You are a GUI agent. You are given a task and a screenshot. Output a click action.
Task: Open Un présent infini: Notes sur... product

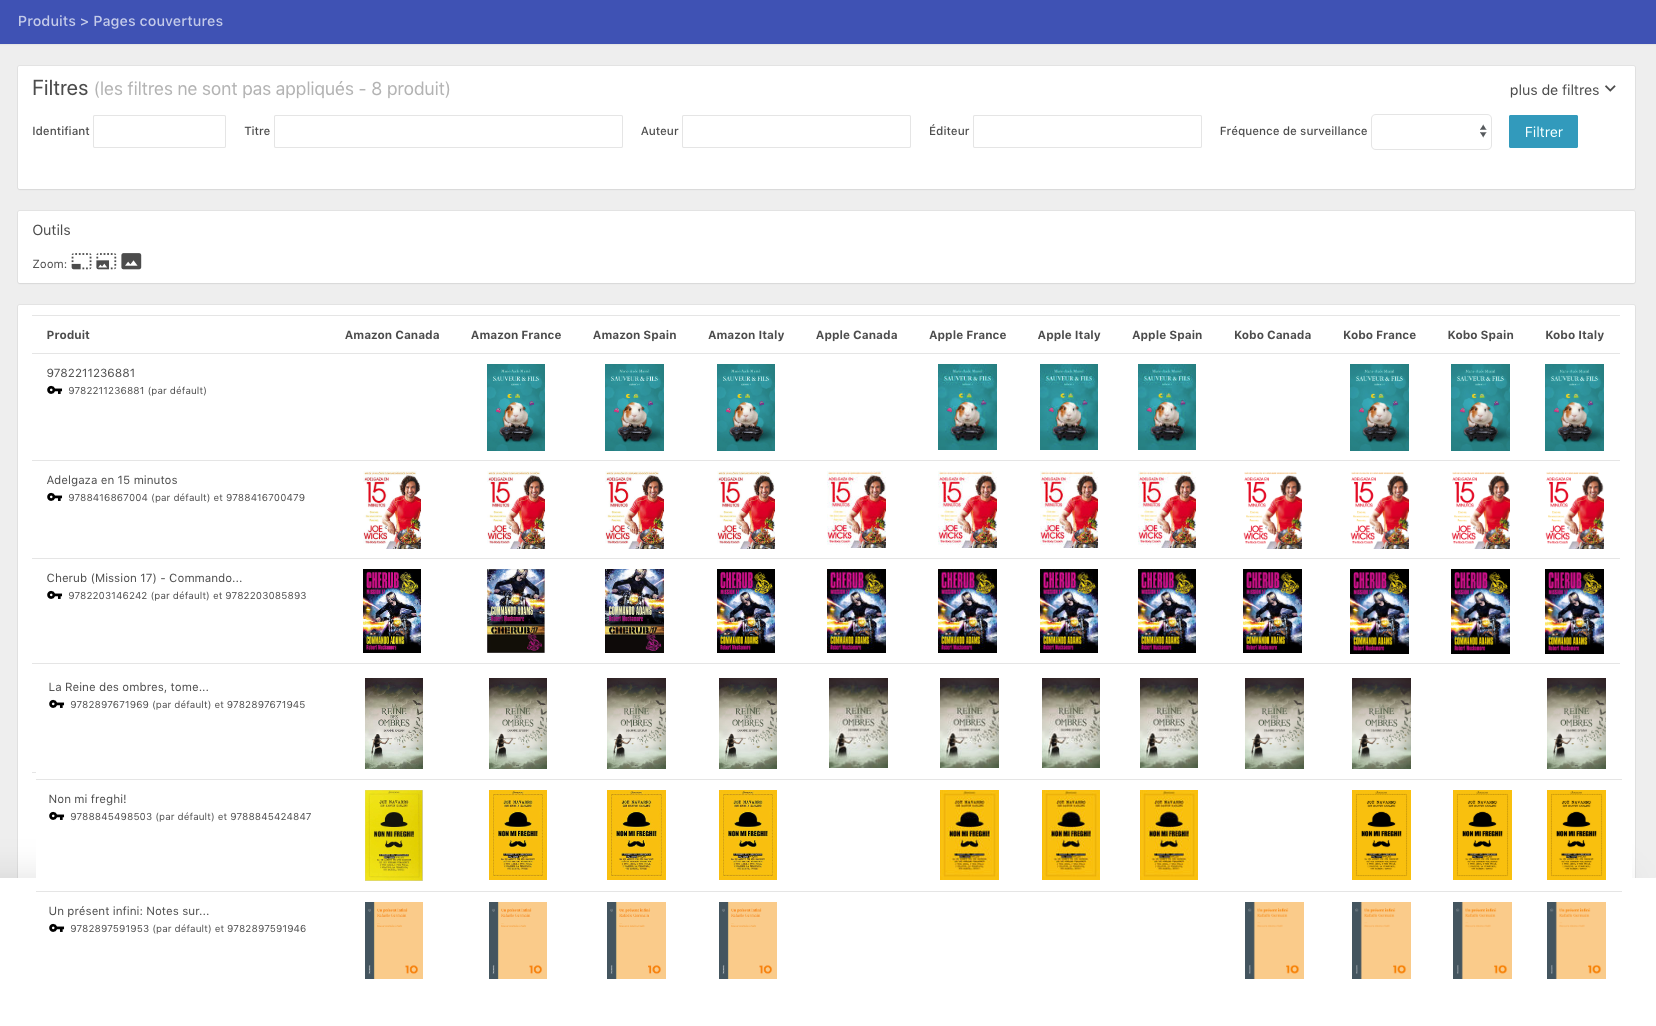(x=129, y=911)
